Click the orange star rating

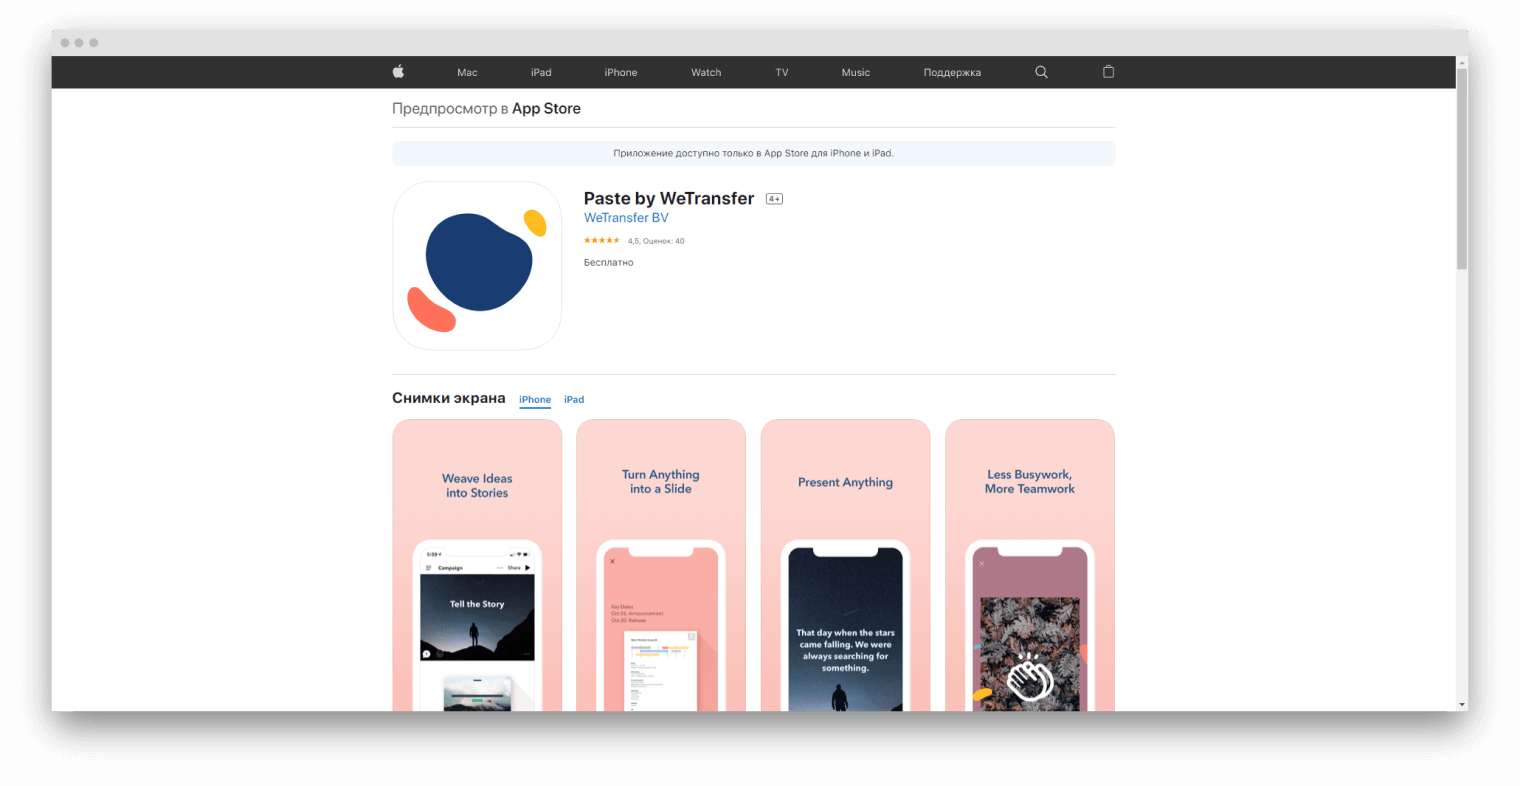602,240
